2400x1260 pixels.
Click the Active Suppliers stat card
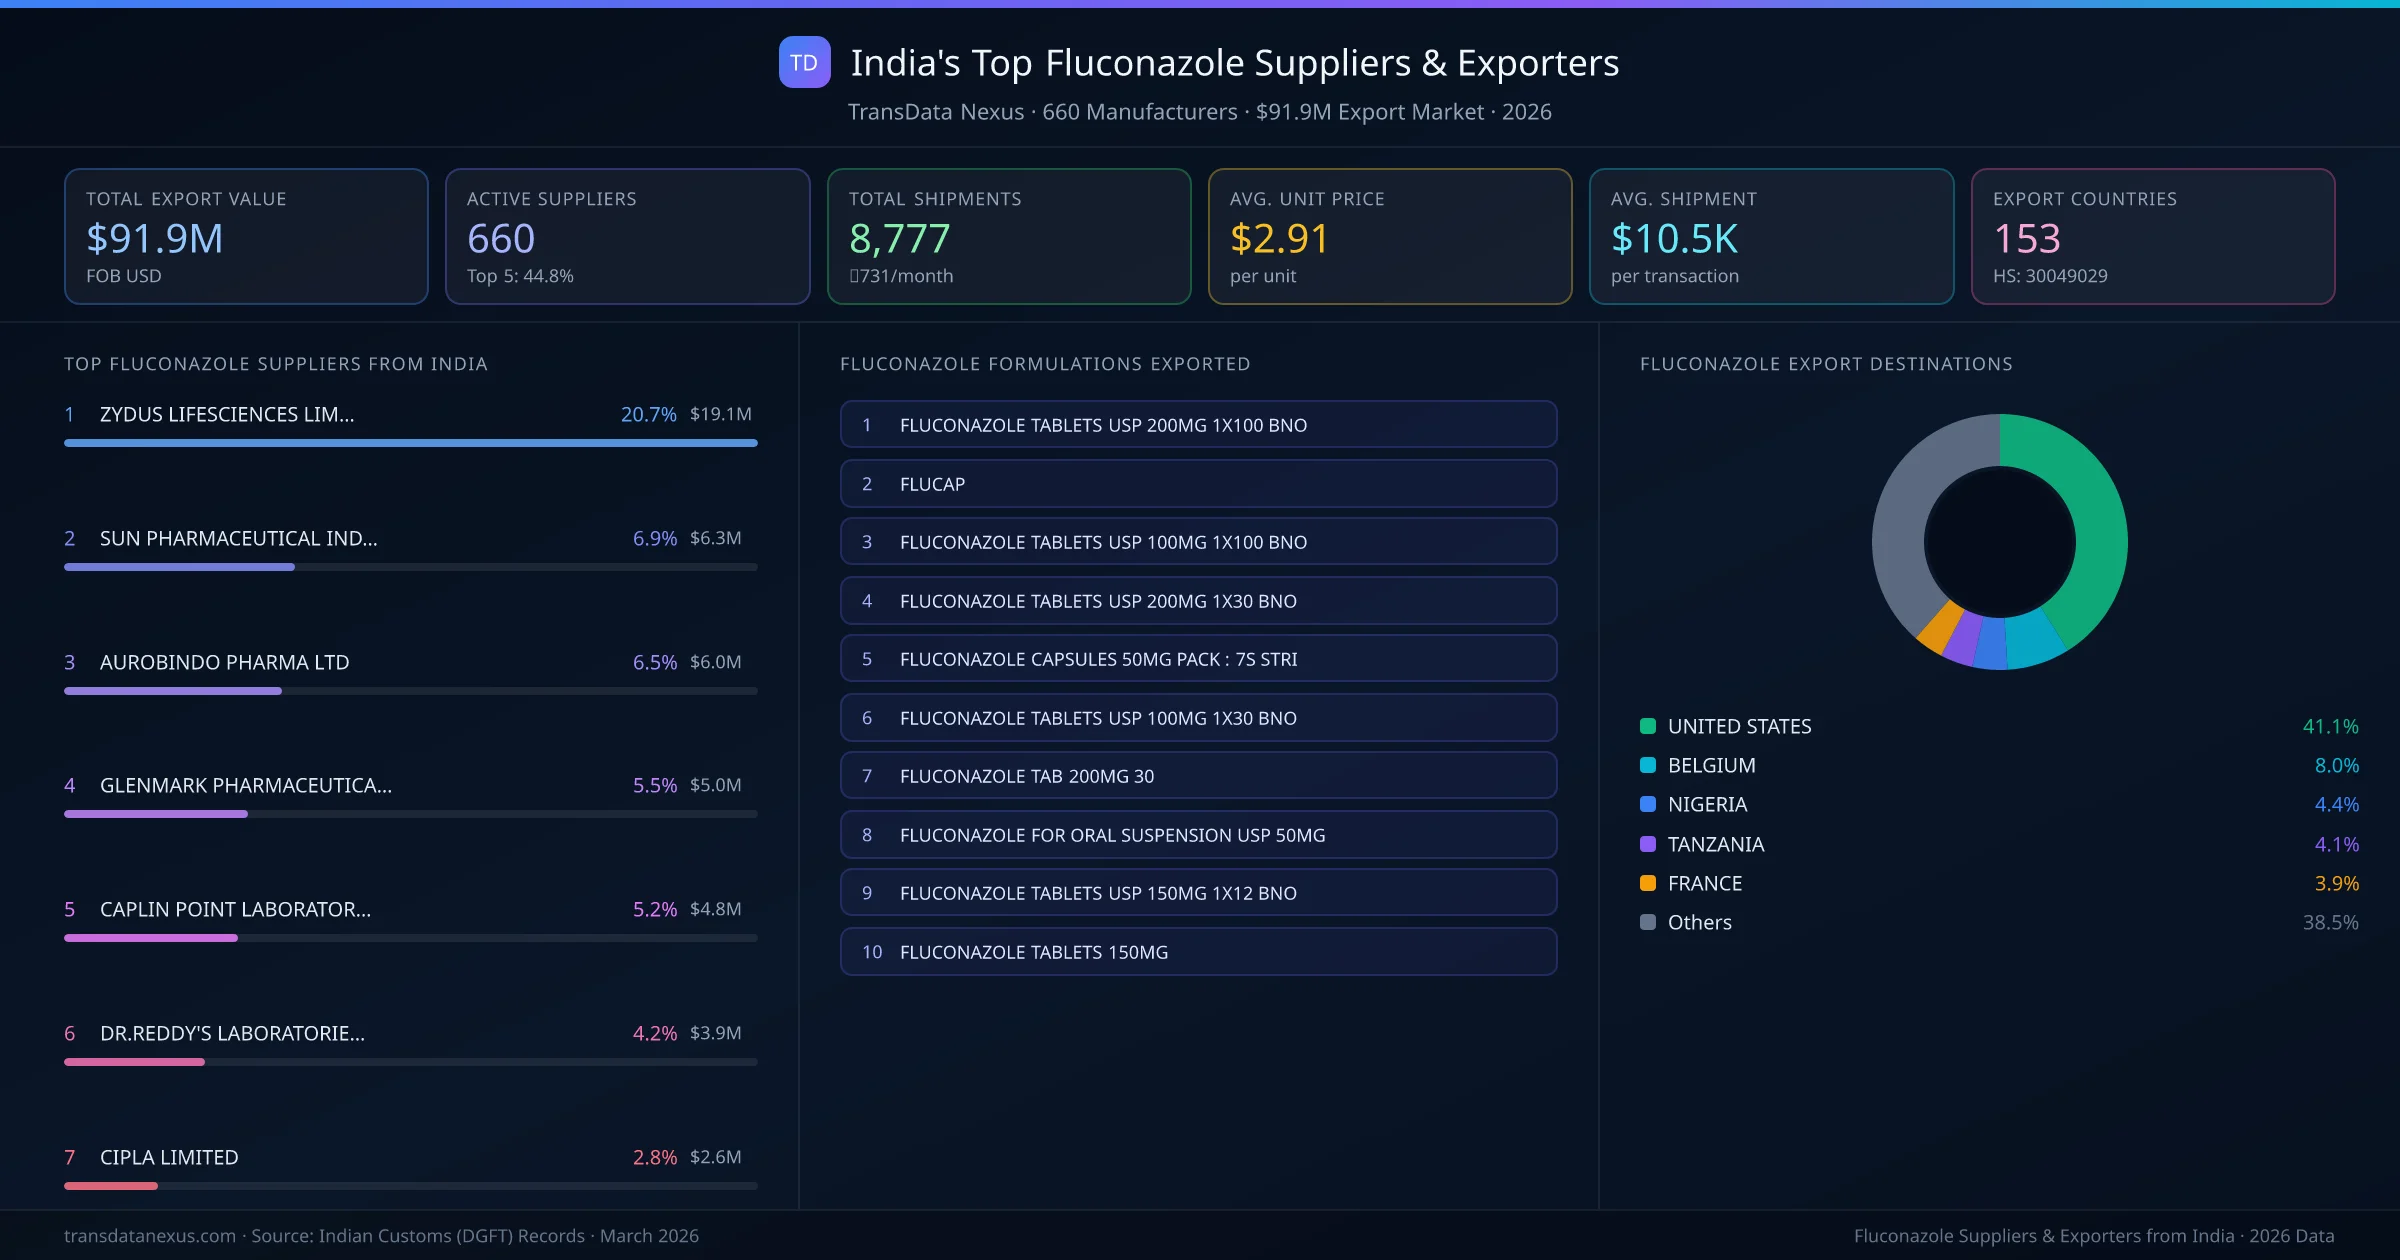pos(627,236)
